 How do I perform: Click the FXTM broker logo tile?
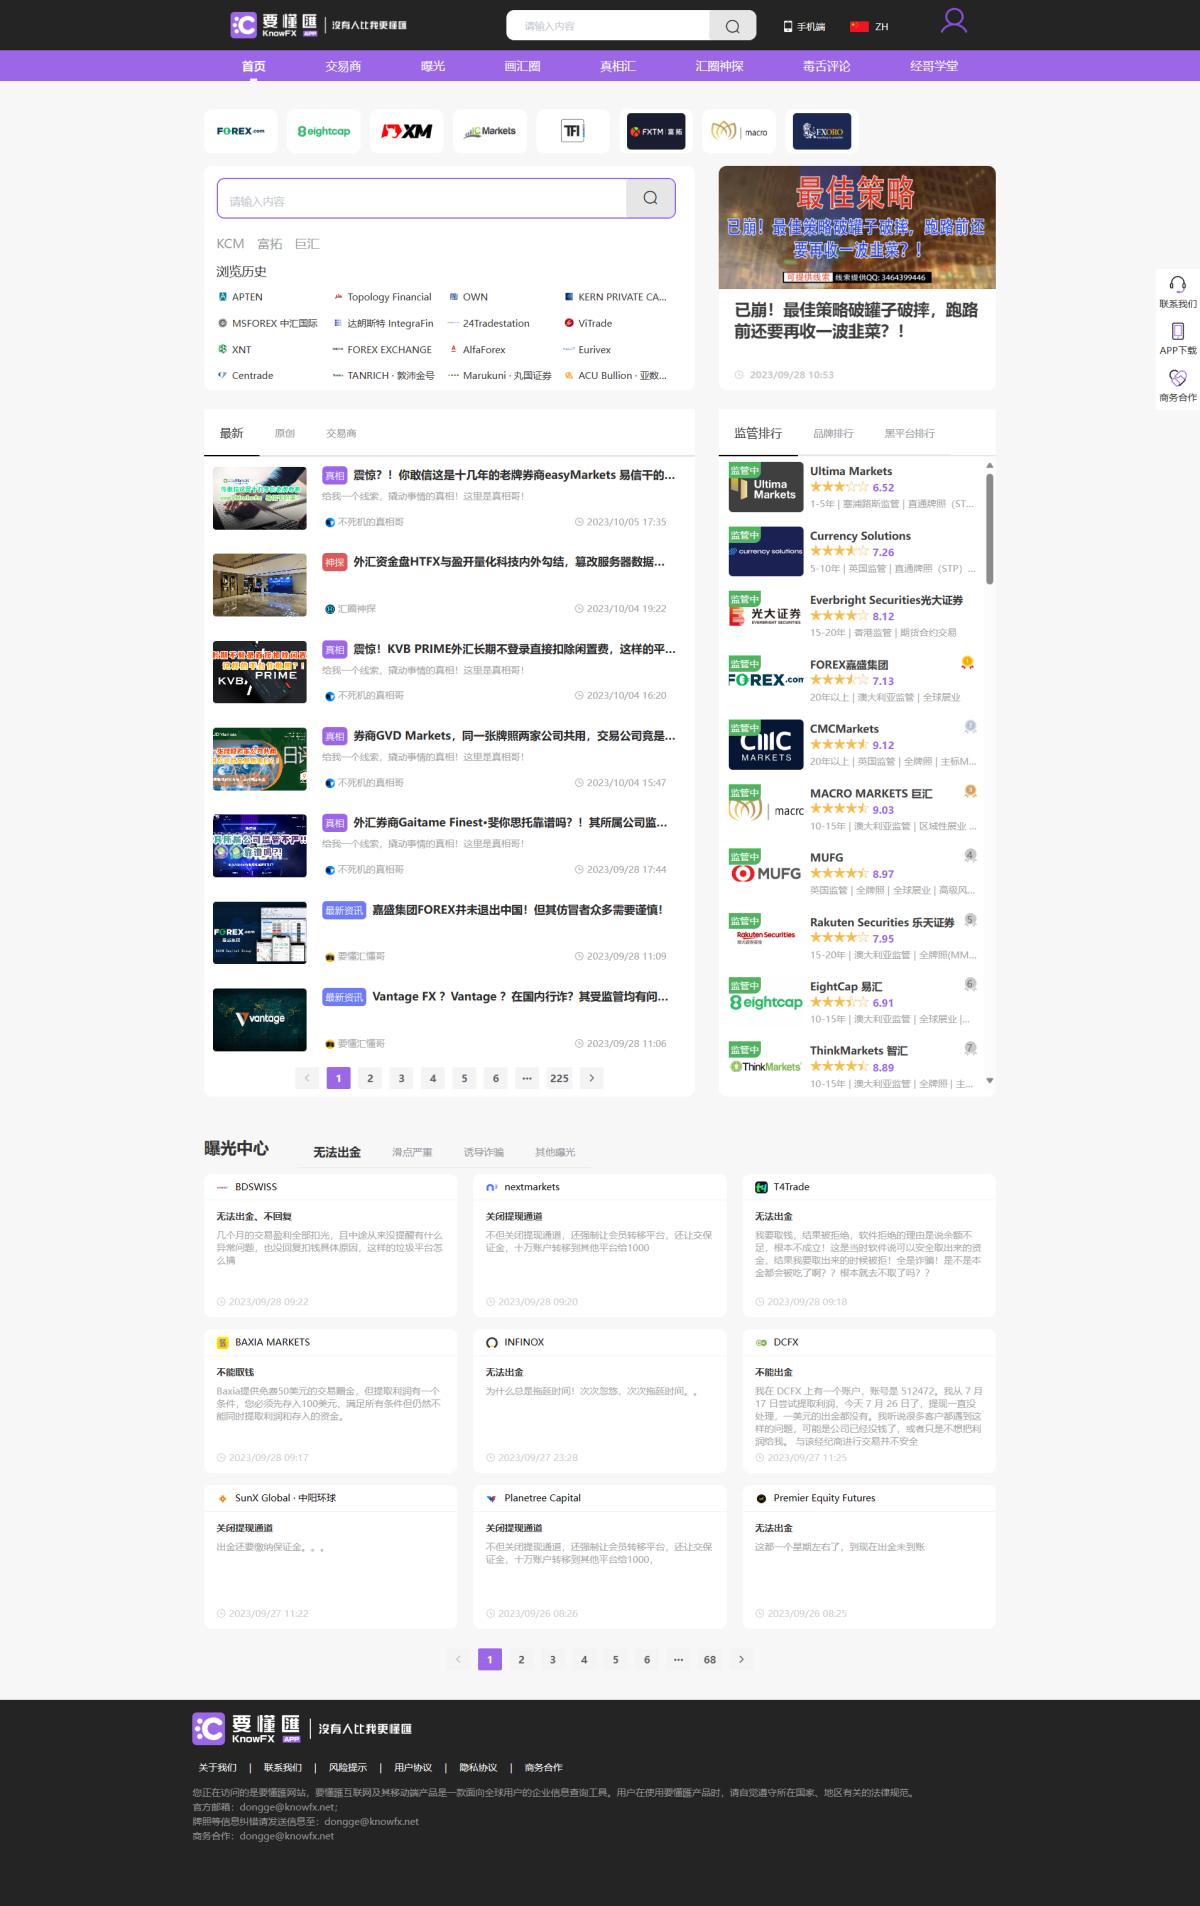[x=656, y=131]
